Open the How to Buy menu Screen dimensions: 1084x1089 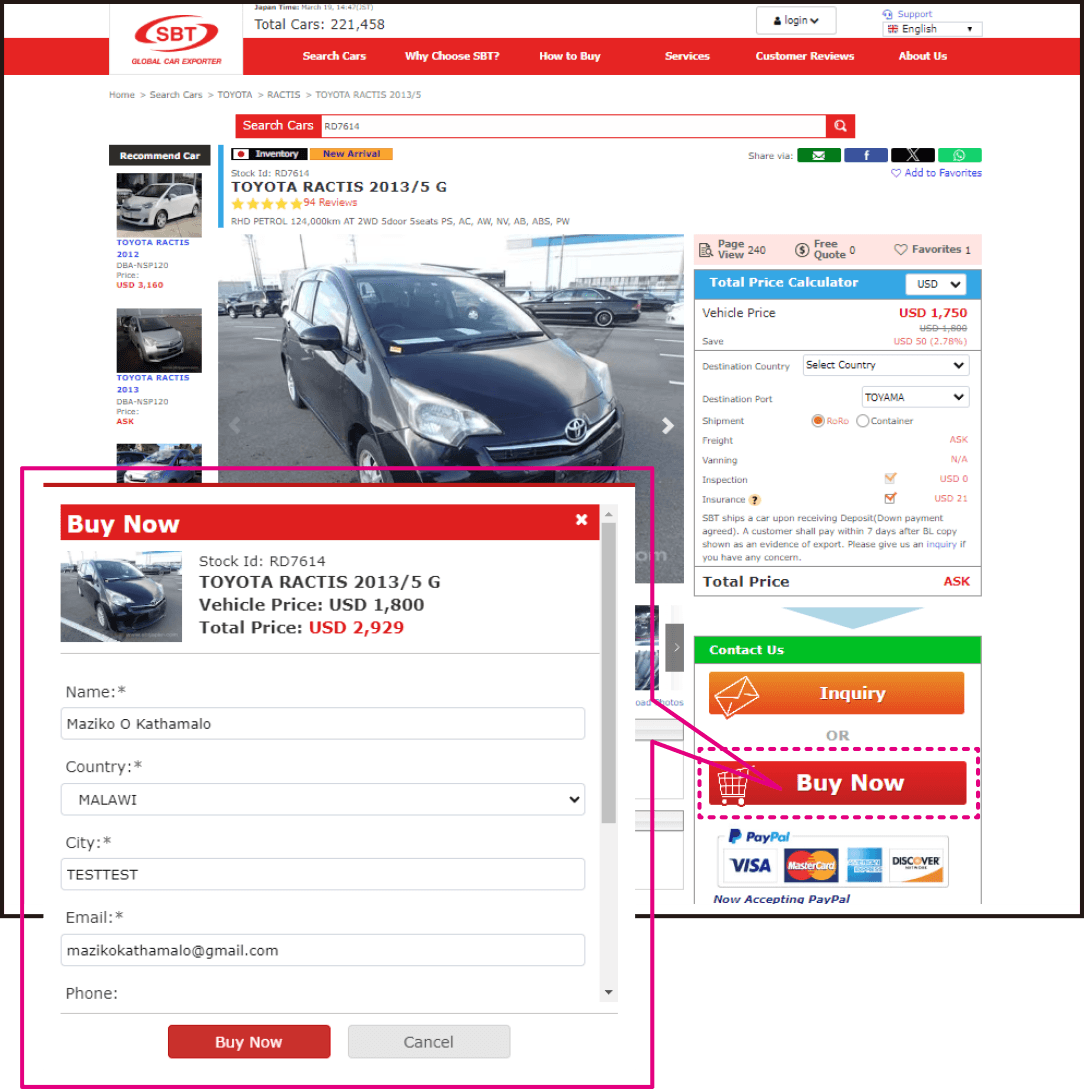coord(569,56)
